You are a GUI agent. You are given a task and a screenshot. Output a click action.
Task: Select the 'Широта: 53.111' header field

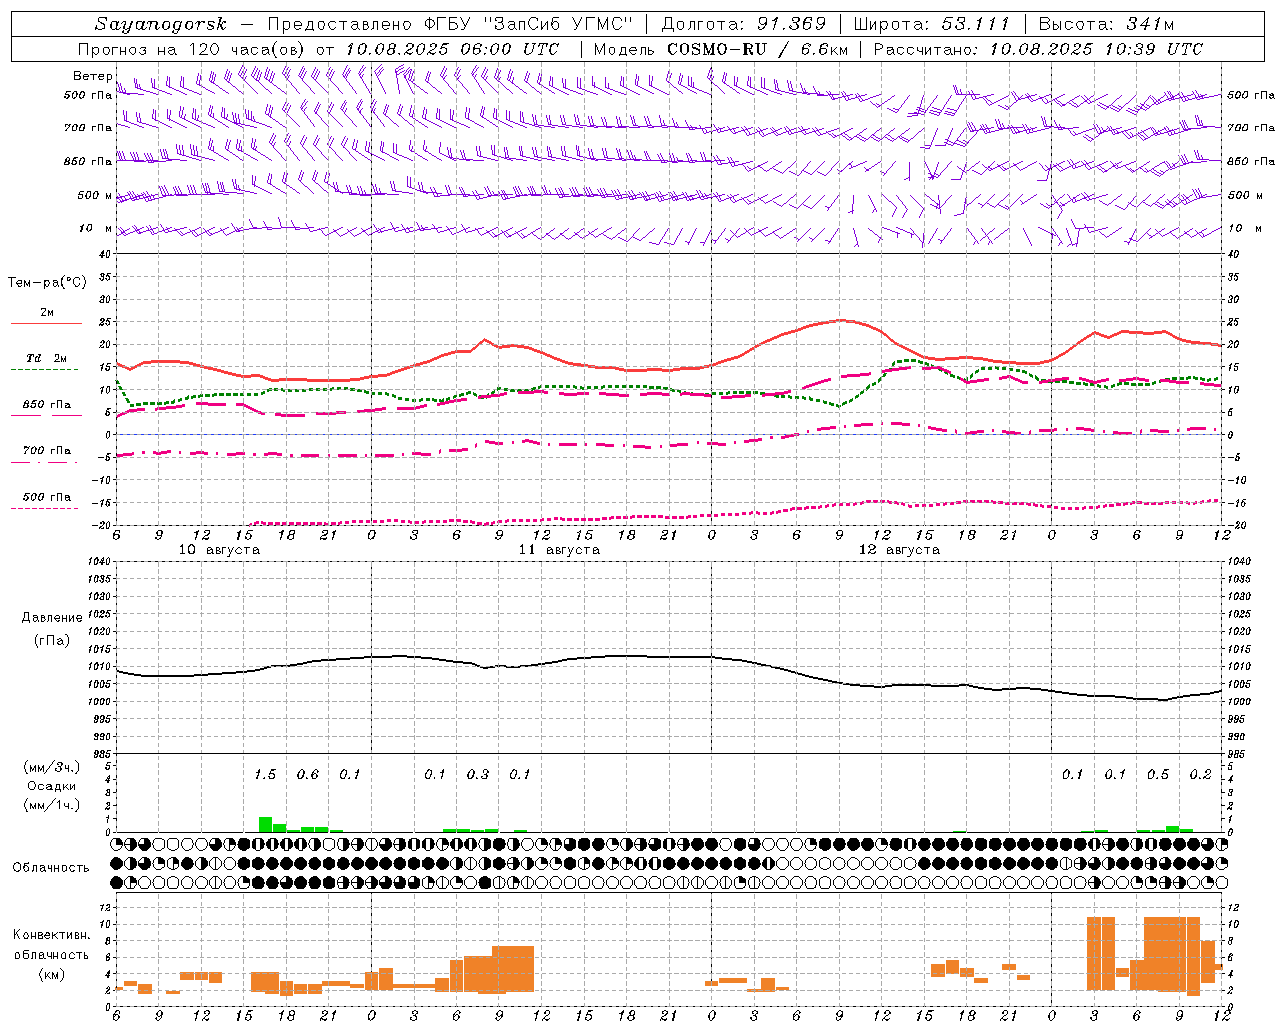932,24
